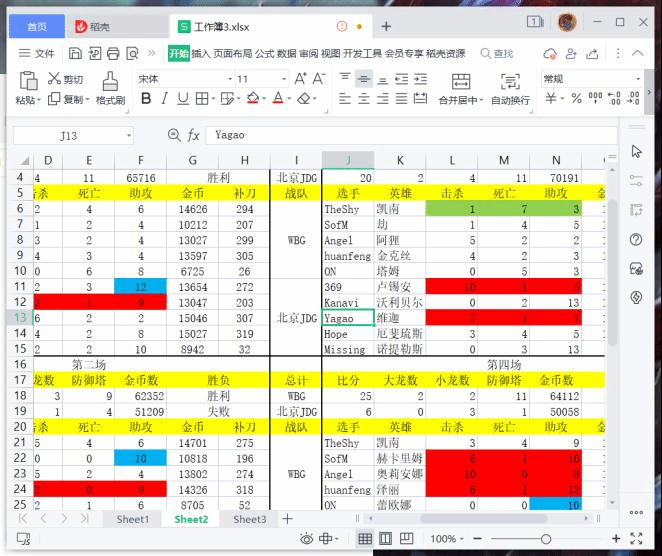The height and width of the screenshot is (556, 662).
Task: Open Print Preview icon
Action: tap(132, 54)
